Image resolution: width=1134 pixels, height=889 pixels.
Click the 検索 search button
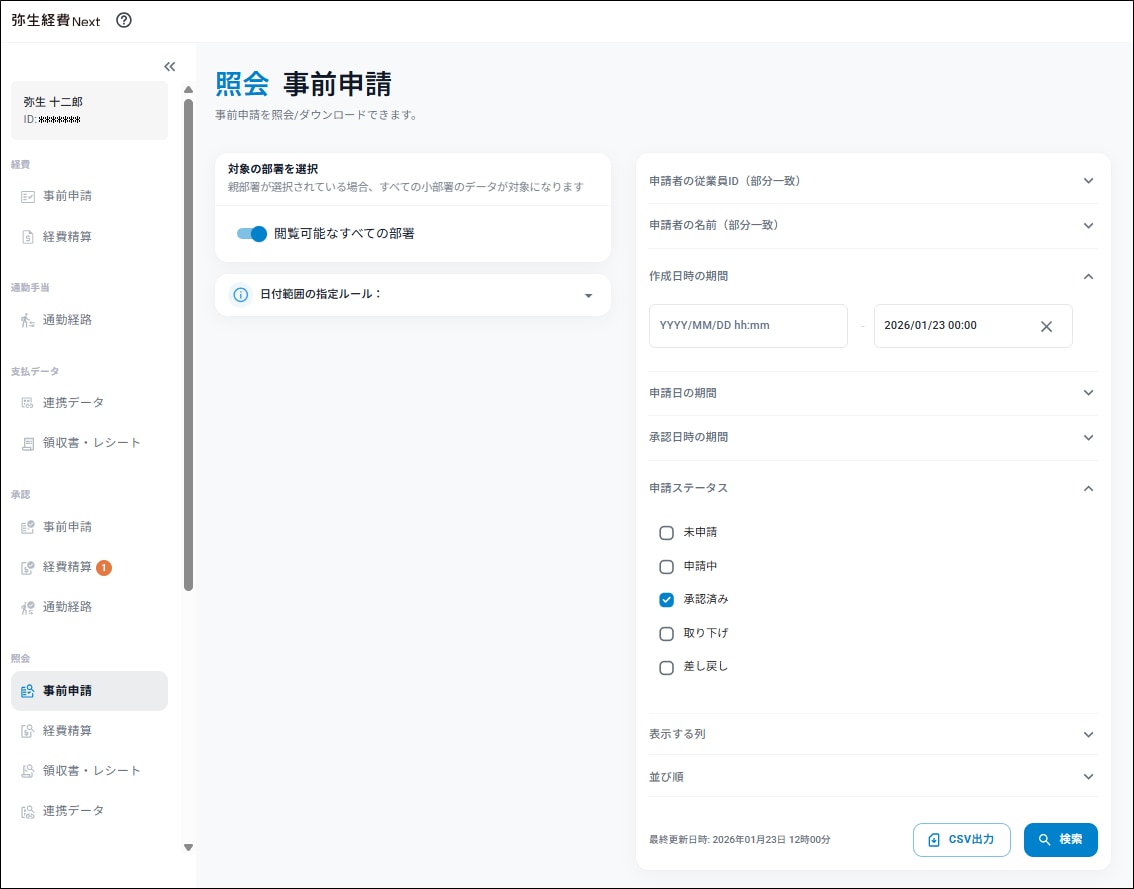coord(1060,840)
